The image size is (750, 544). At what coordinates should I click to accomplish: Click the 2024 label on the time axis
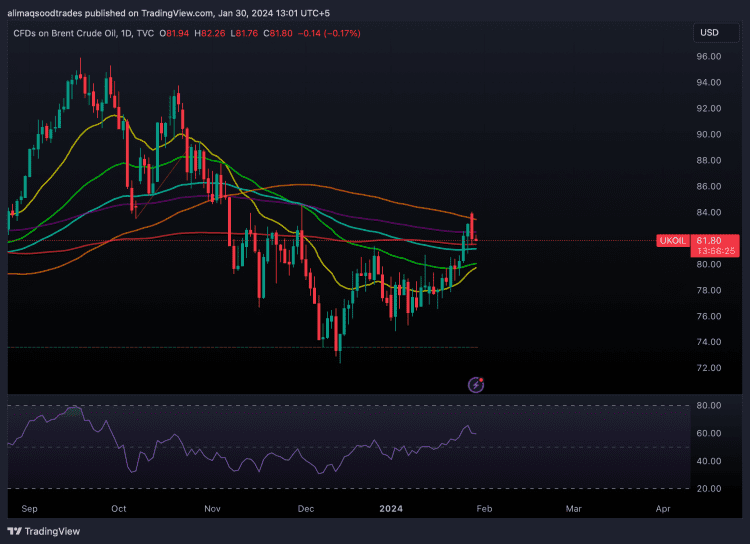[391, 508]
